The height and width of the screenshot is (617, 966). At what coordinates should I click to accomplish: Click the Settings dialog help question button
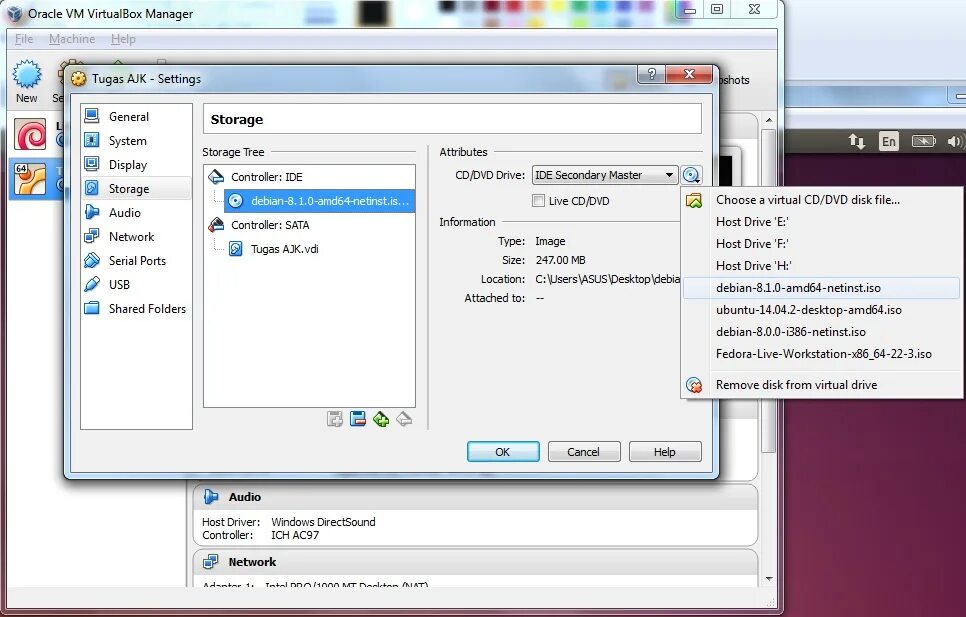coord(652,75)
